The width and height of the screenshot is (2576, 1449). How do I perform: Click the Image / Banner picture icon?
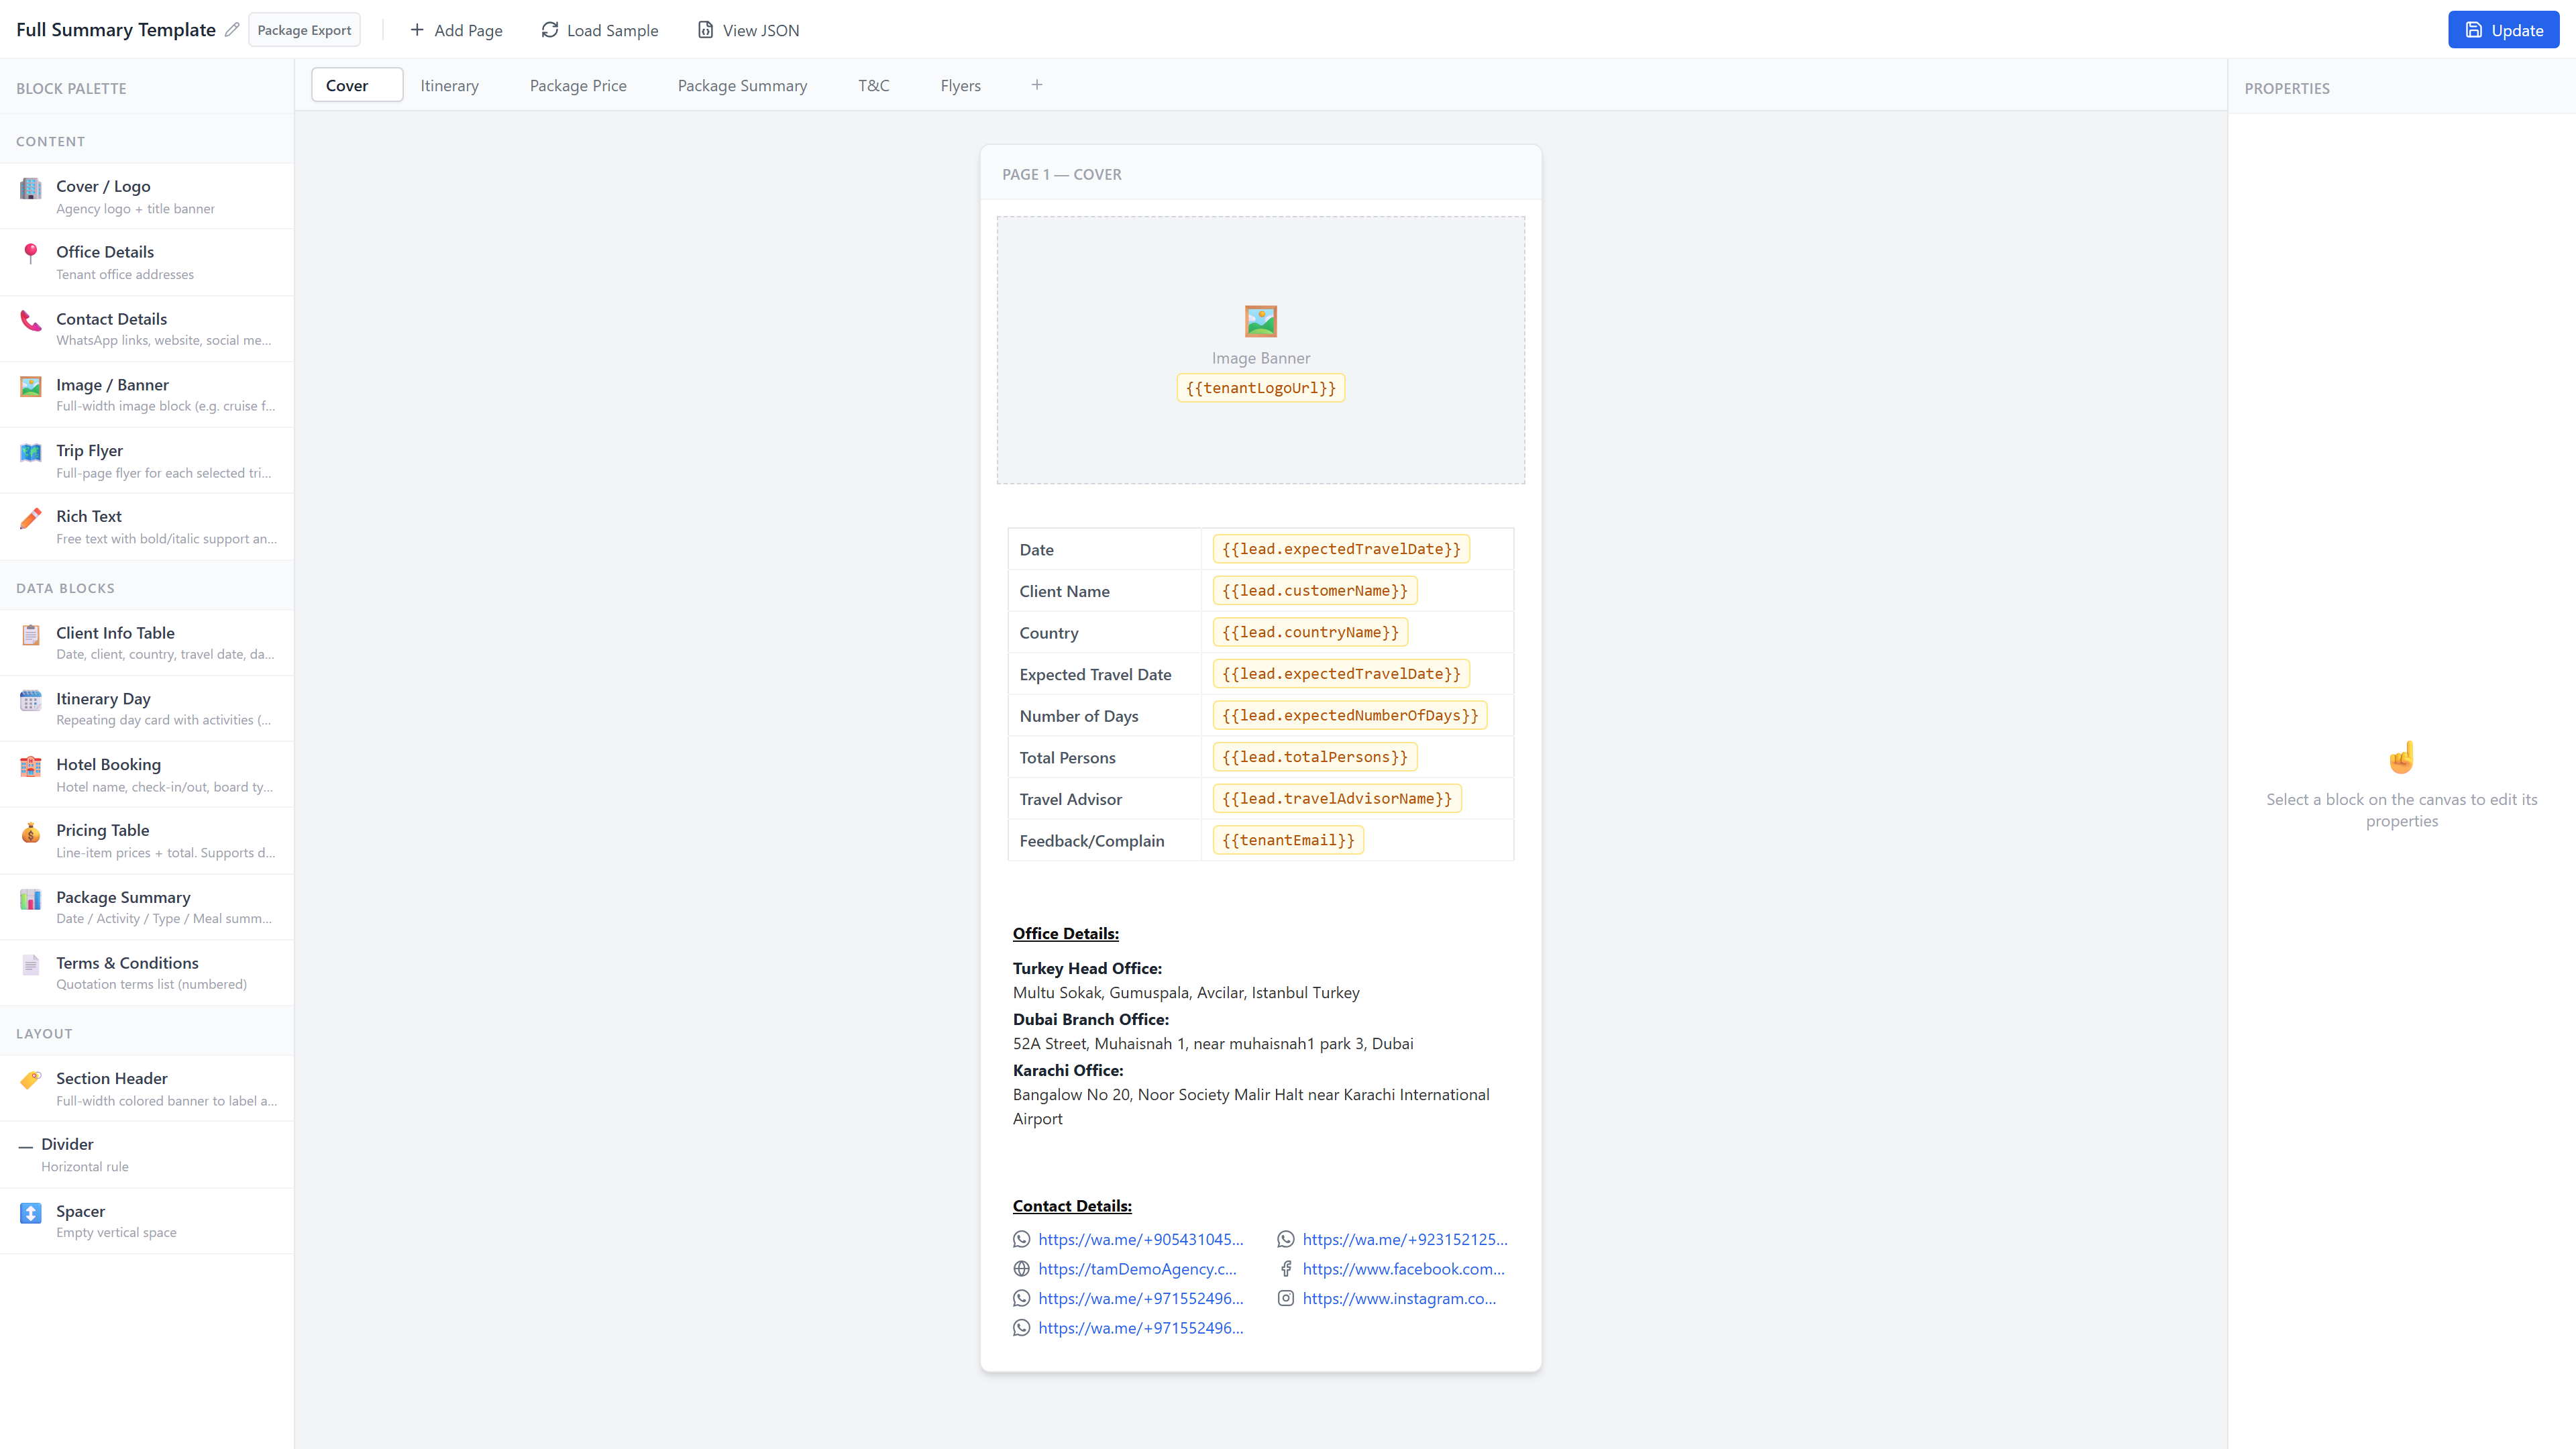pyautogui.click(x=31, y=386)
